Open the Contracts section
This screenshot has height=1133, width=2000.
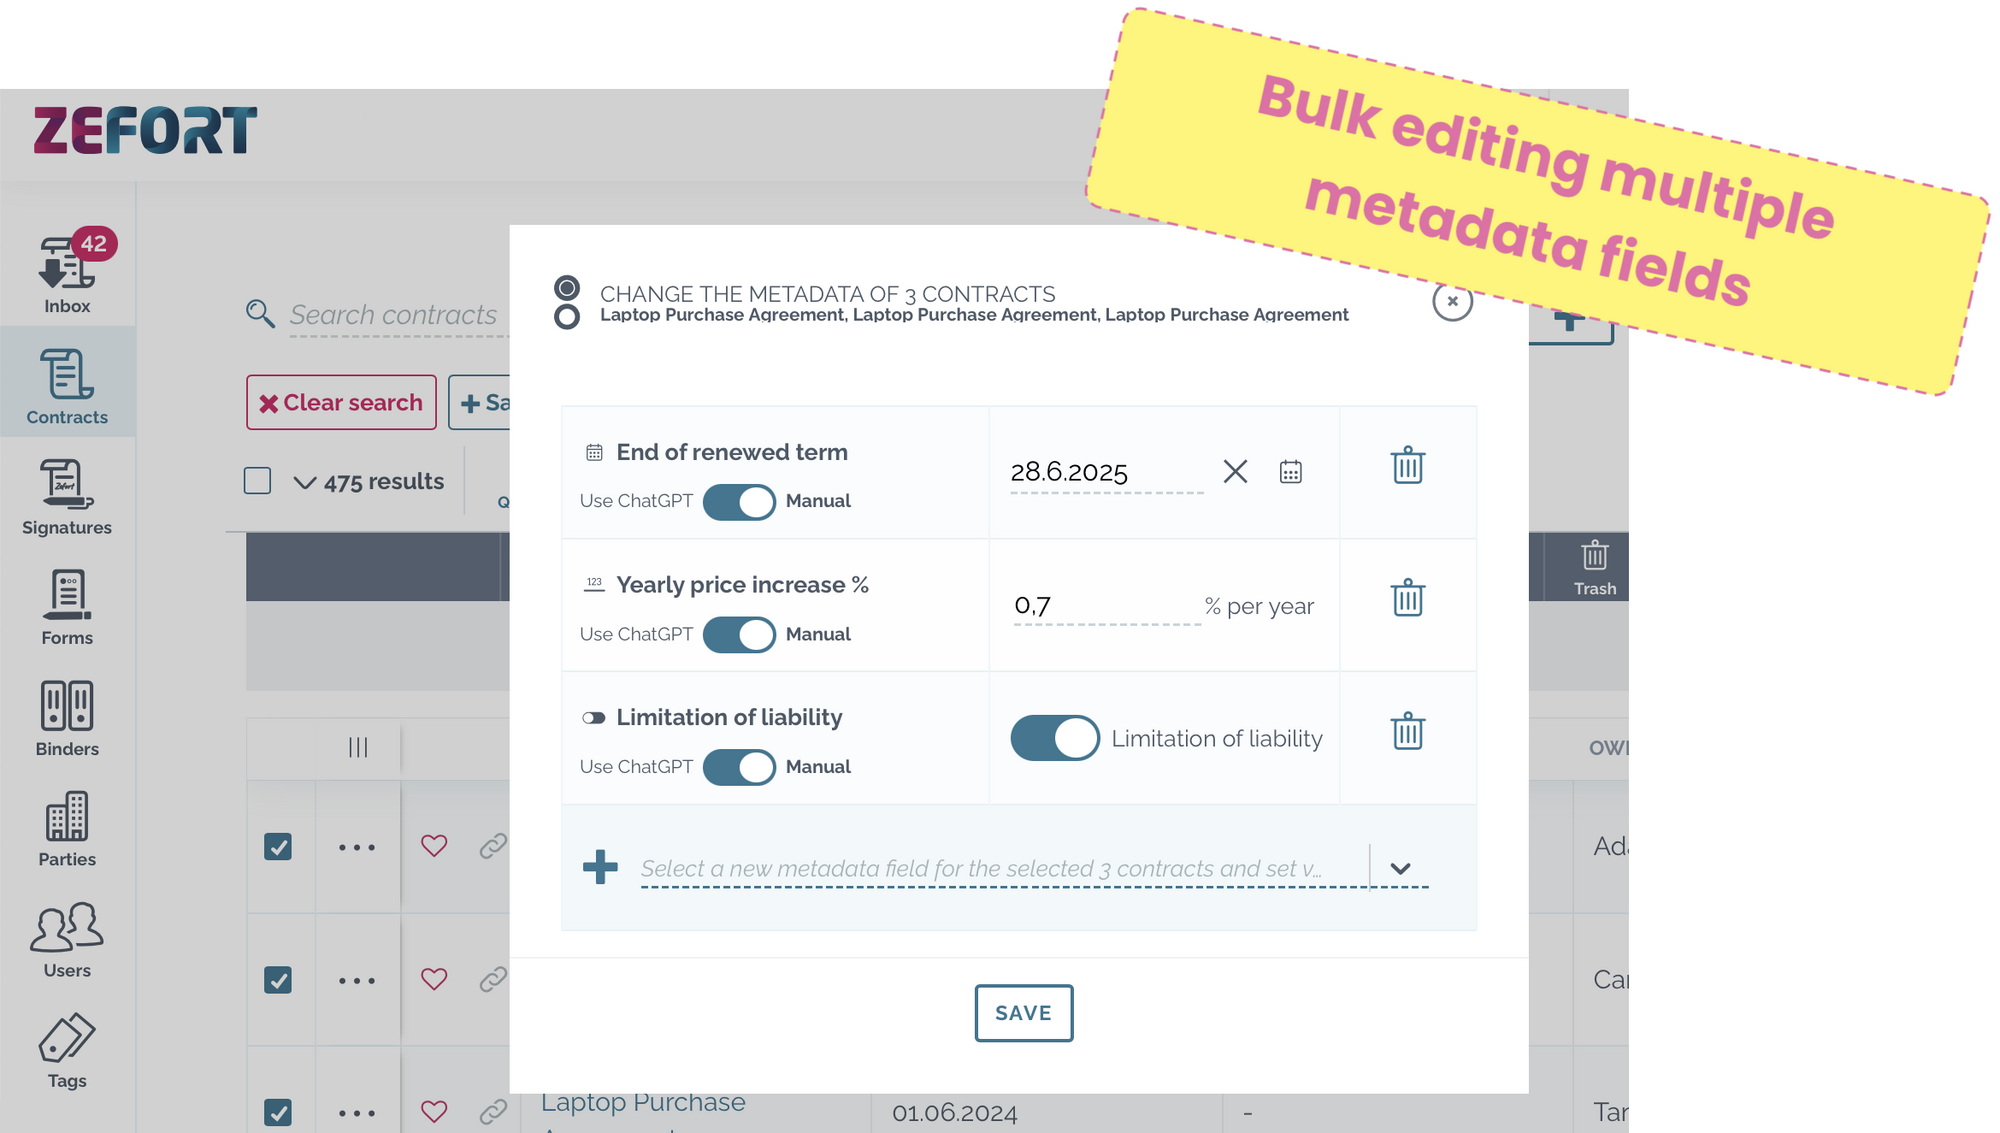[x=67, y=389]
